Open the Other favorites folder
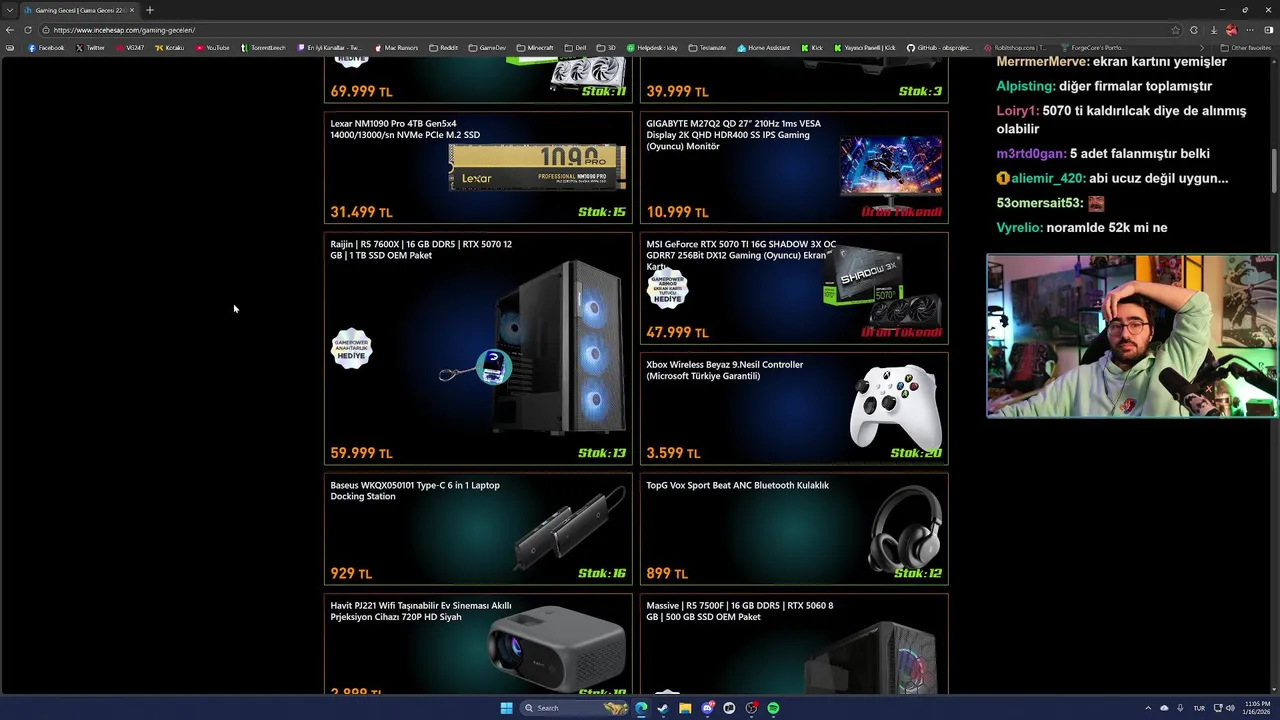1280x720 pixels. [x=1245, y=48]
